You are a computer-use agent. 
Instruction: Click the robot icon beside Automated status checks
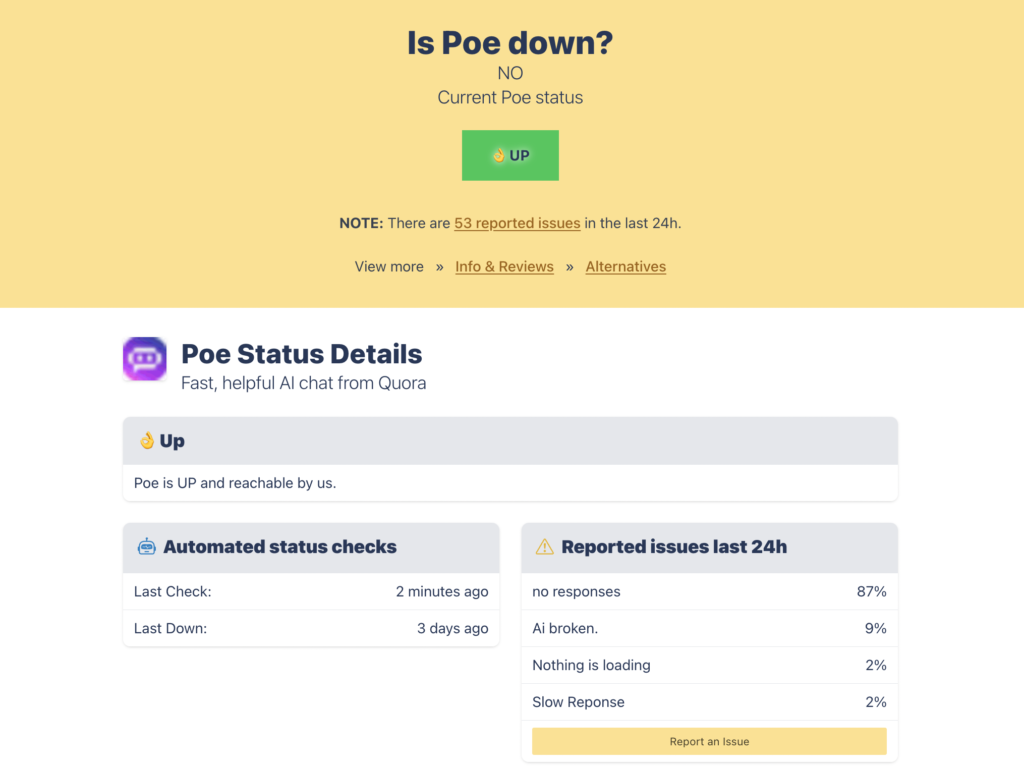pyautogui.click(x=146, y=547)
